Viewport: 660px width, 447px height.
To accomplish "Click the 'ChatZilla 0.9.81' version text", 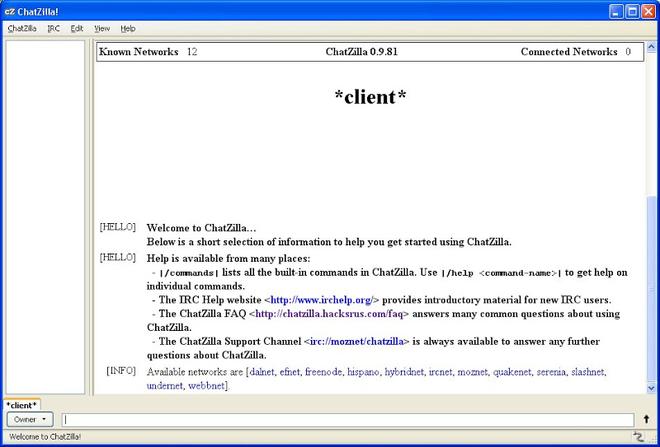I will click(361, 52).
